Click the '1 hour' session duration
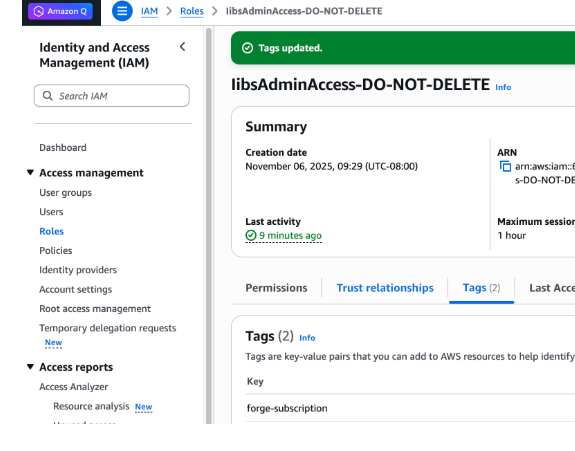The image size is (575, 451). coord(512,235)
